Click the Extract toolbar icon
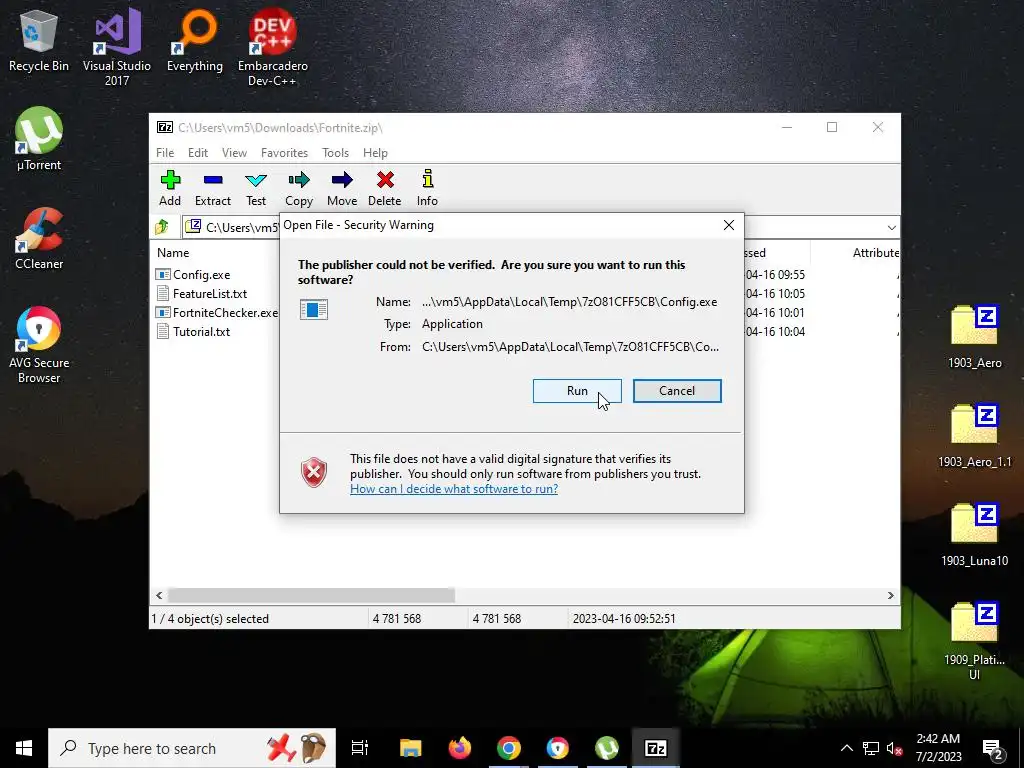The height and width of the screenshot is (768, 1024). pos(213,188)
